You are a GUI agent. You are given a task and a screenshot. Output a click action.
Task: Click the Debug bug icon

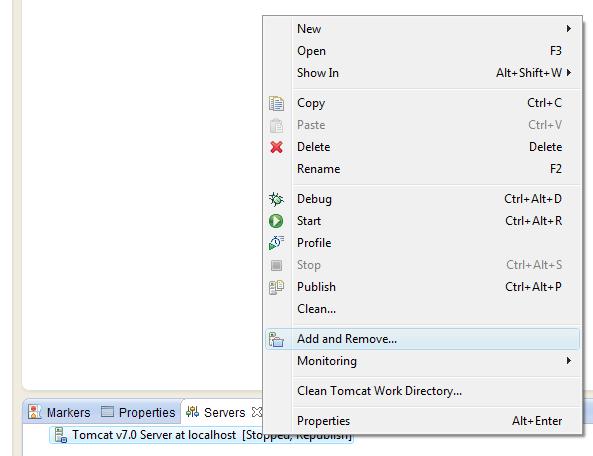pos(276,199)
